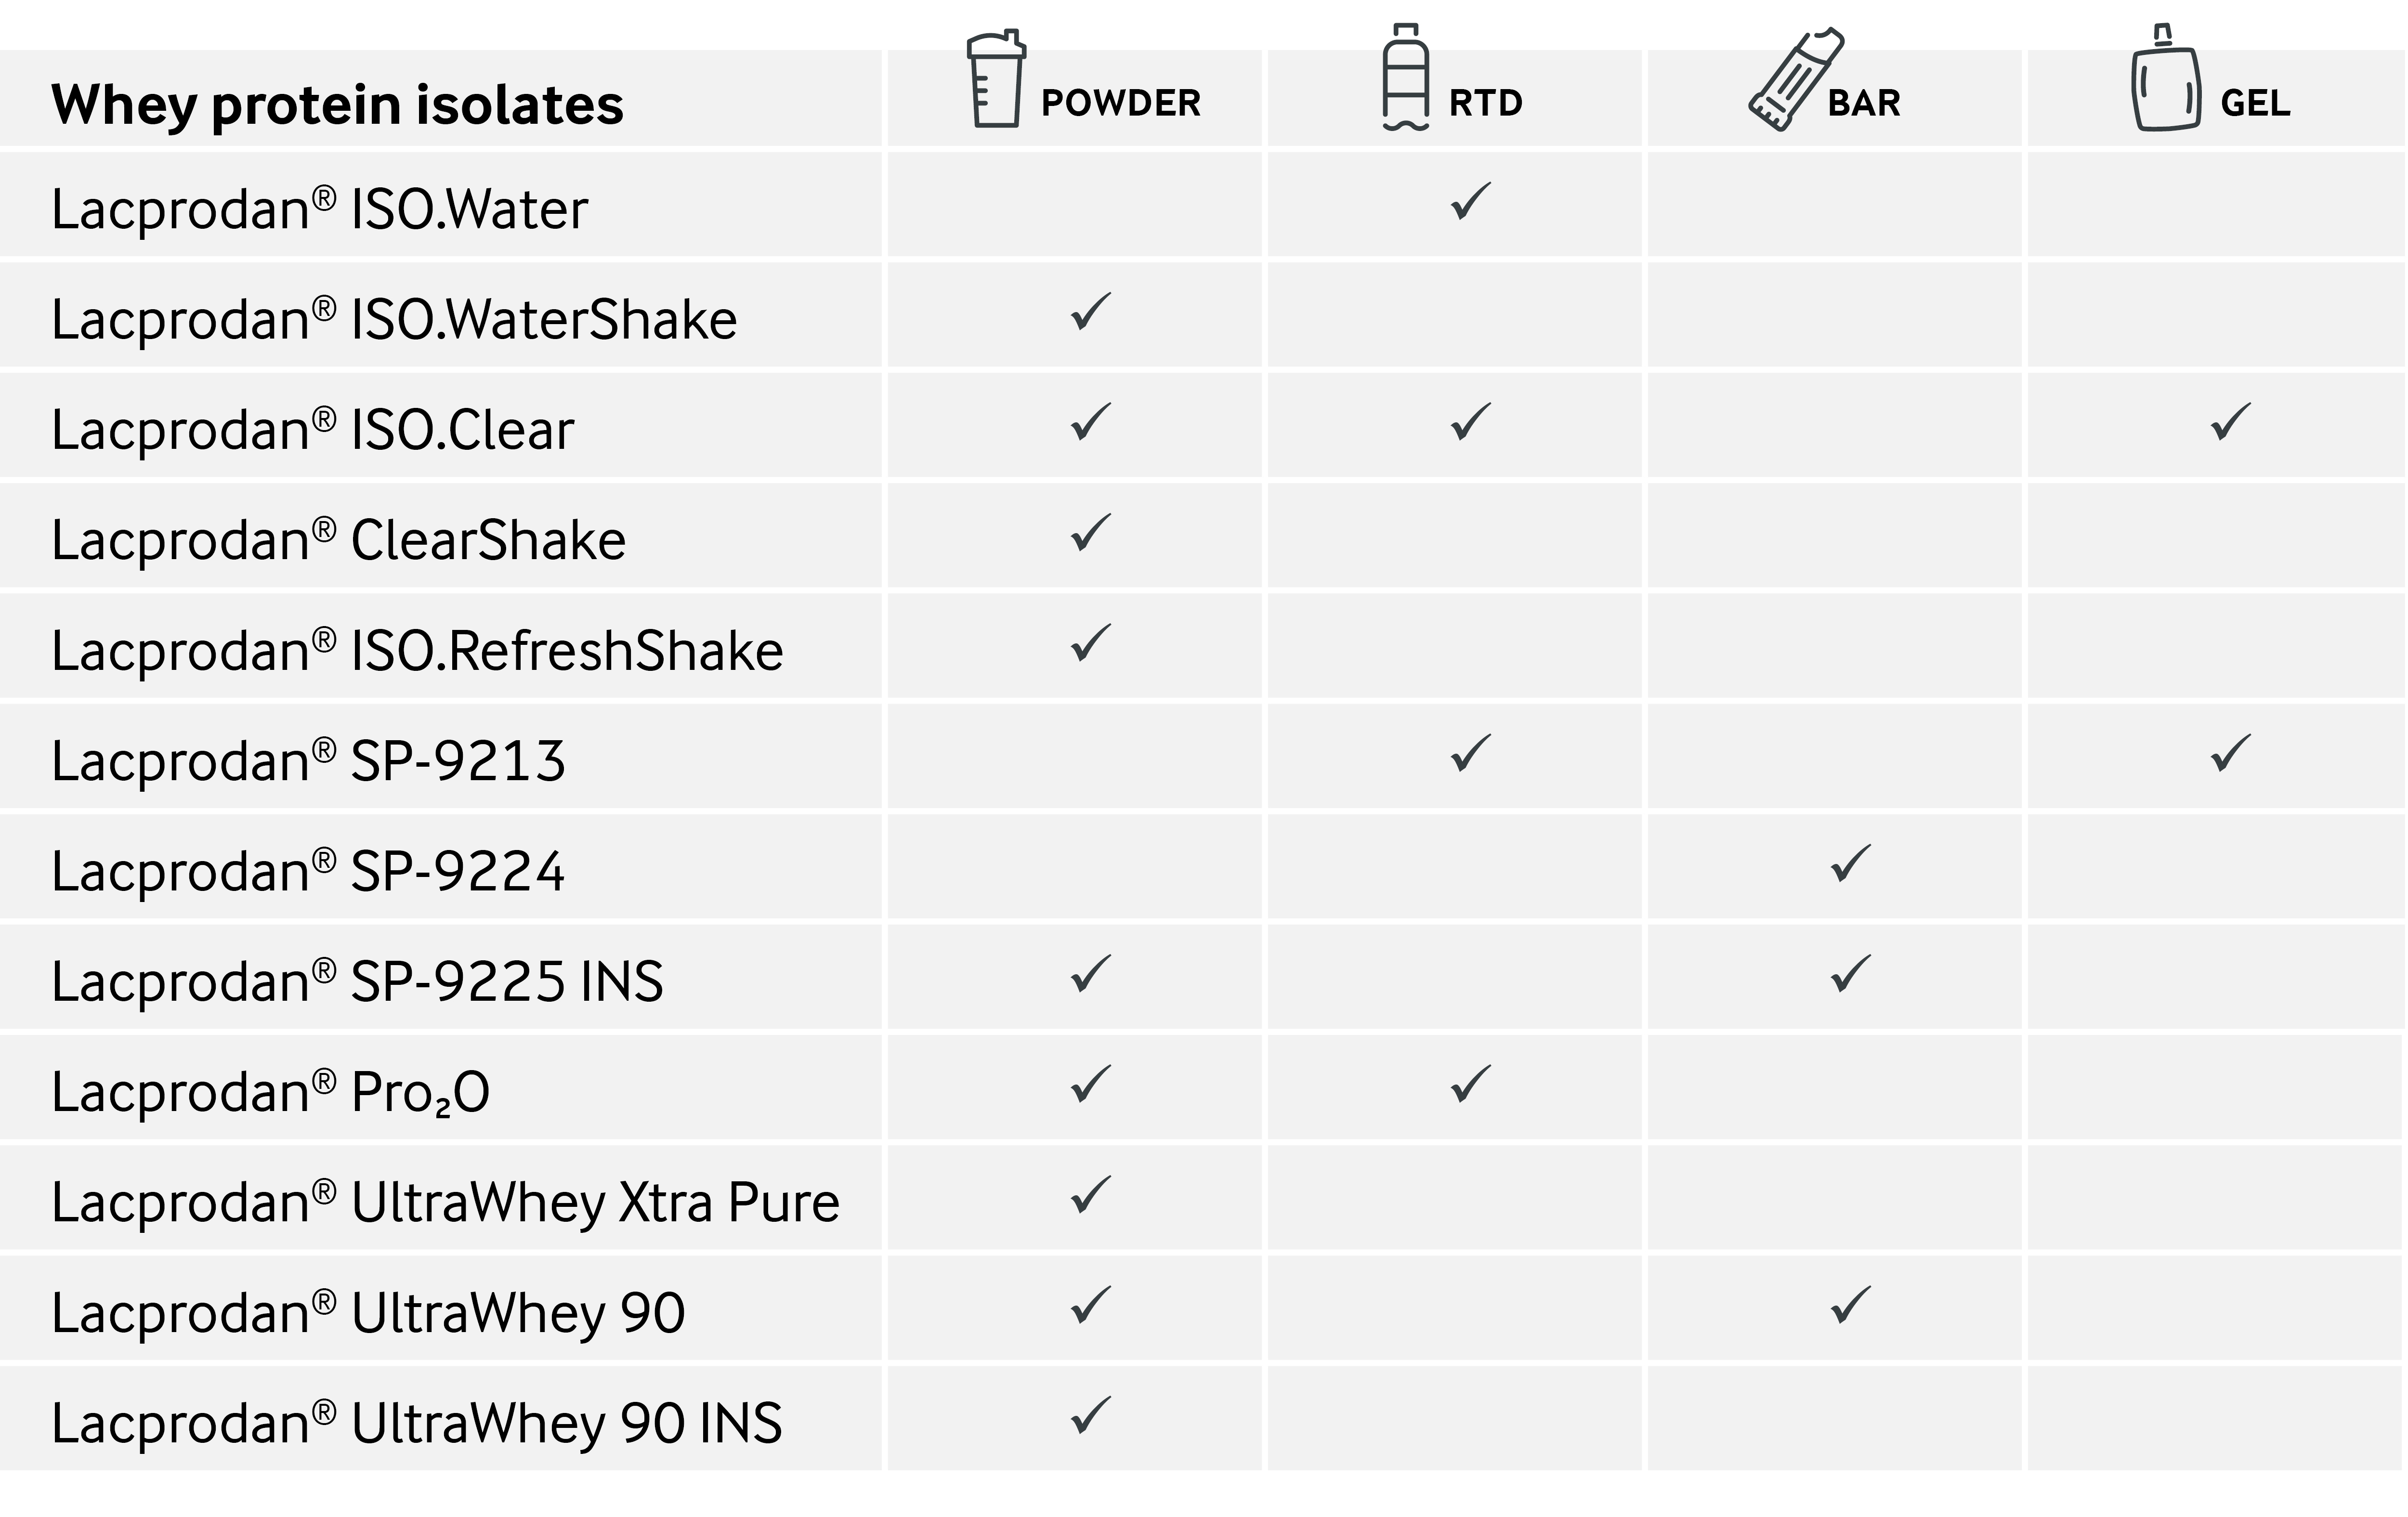Screen dimensions: 2408x1517
Task: Click the gel pouch icon
Action: click(x=2166, y=80)
